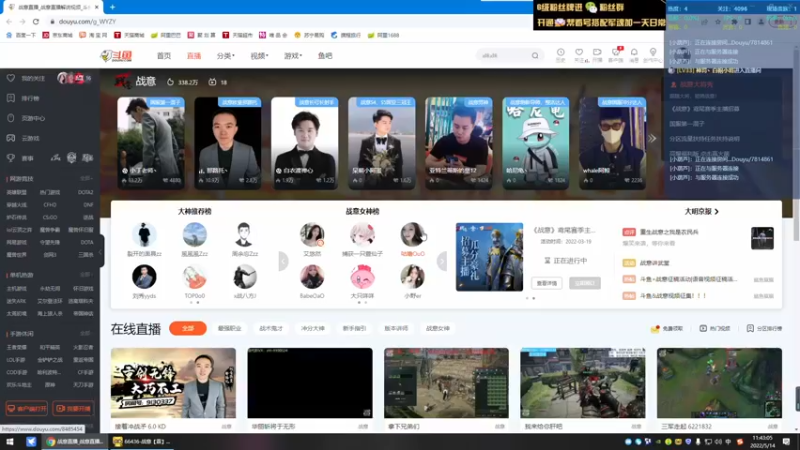800x450 pixels.
Task: Select the 最强职业 filter tab
Action: 230,329
